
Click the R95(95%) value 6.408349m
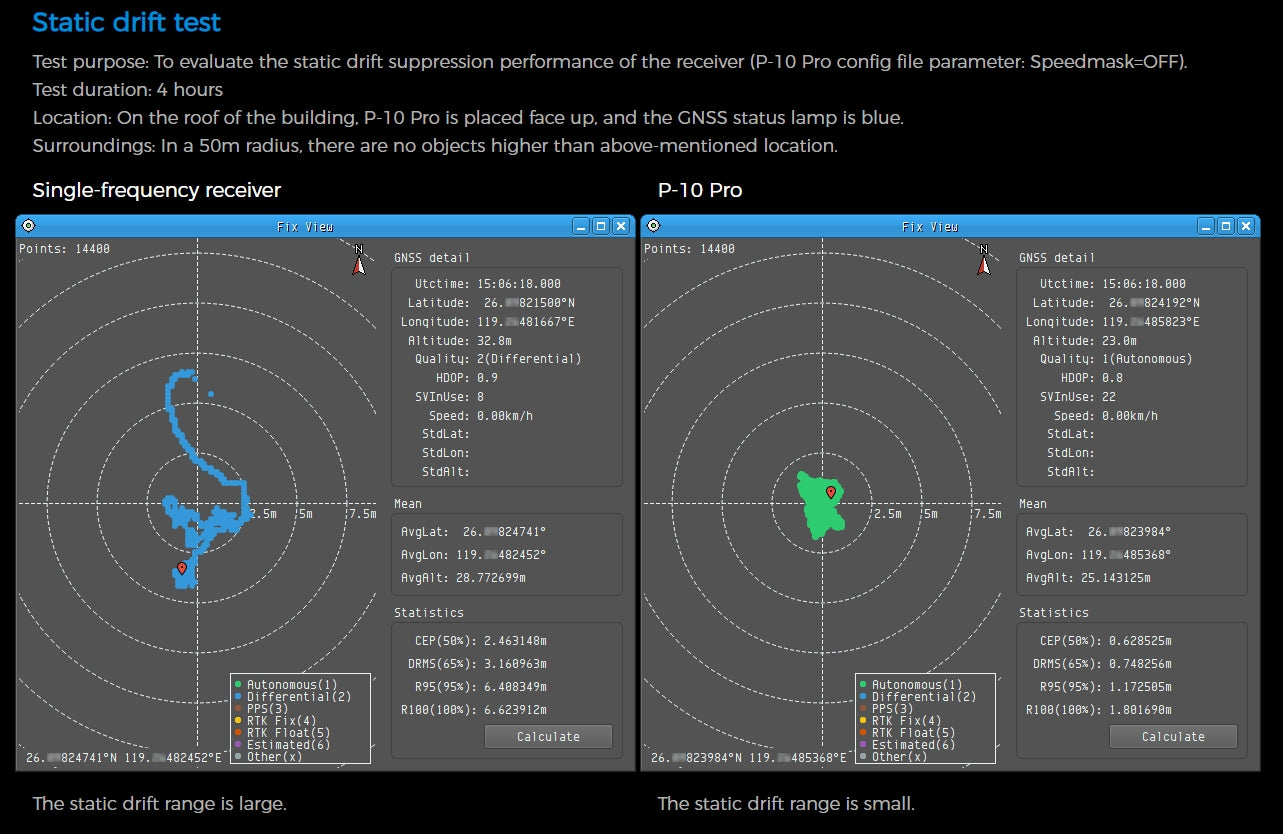coord(515,687)
